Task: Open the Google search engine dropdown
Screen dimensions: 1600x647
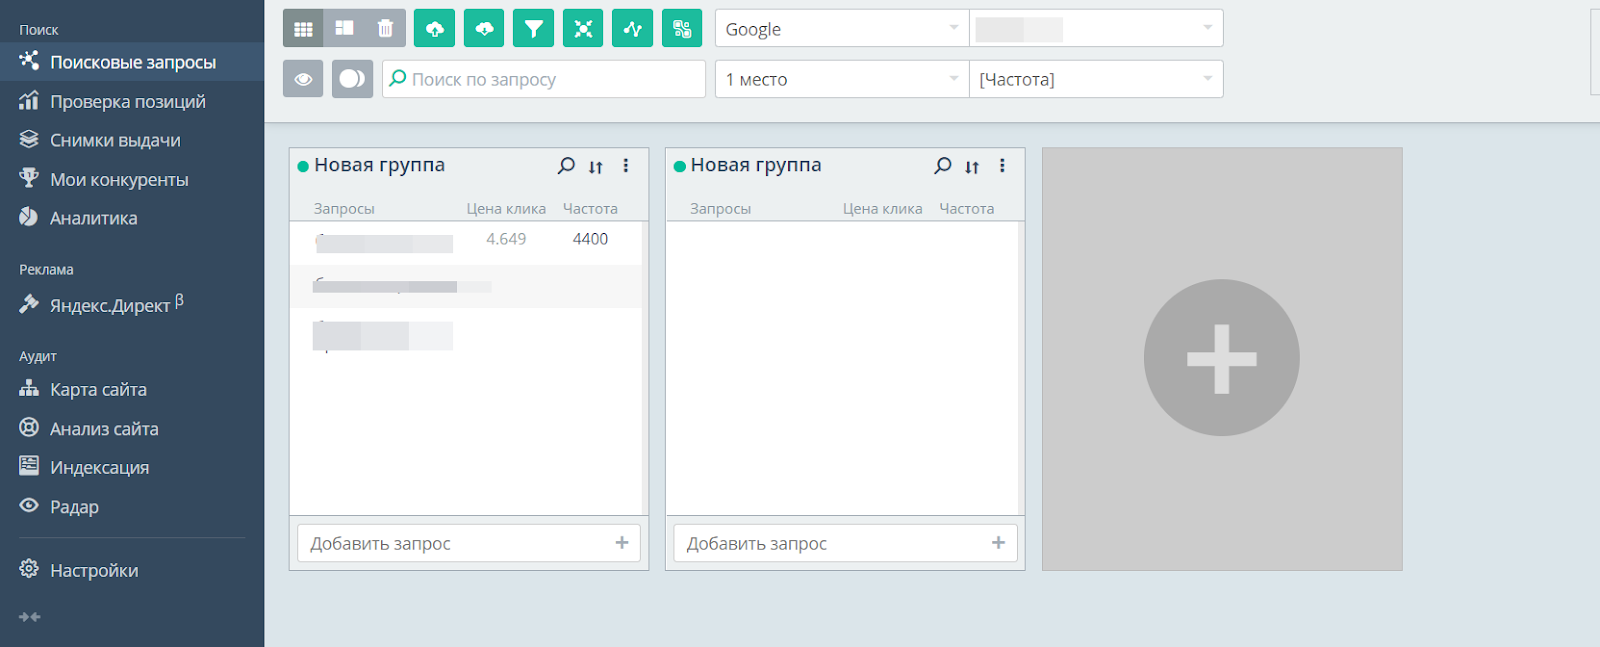Action: click(841, 29)
